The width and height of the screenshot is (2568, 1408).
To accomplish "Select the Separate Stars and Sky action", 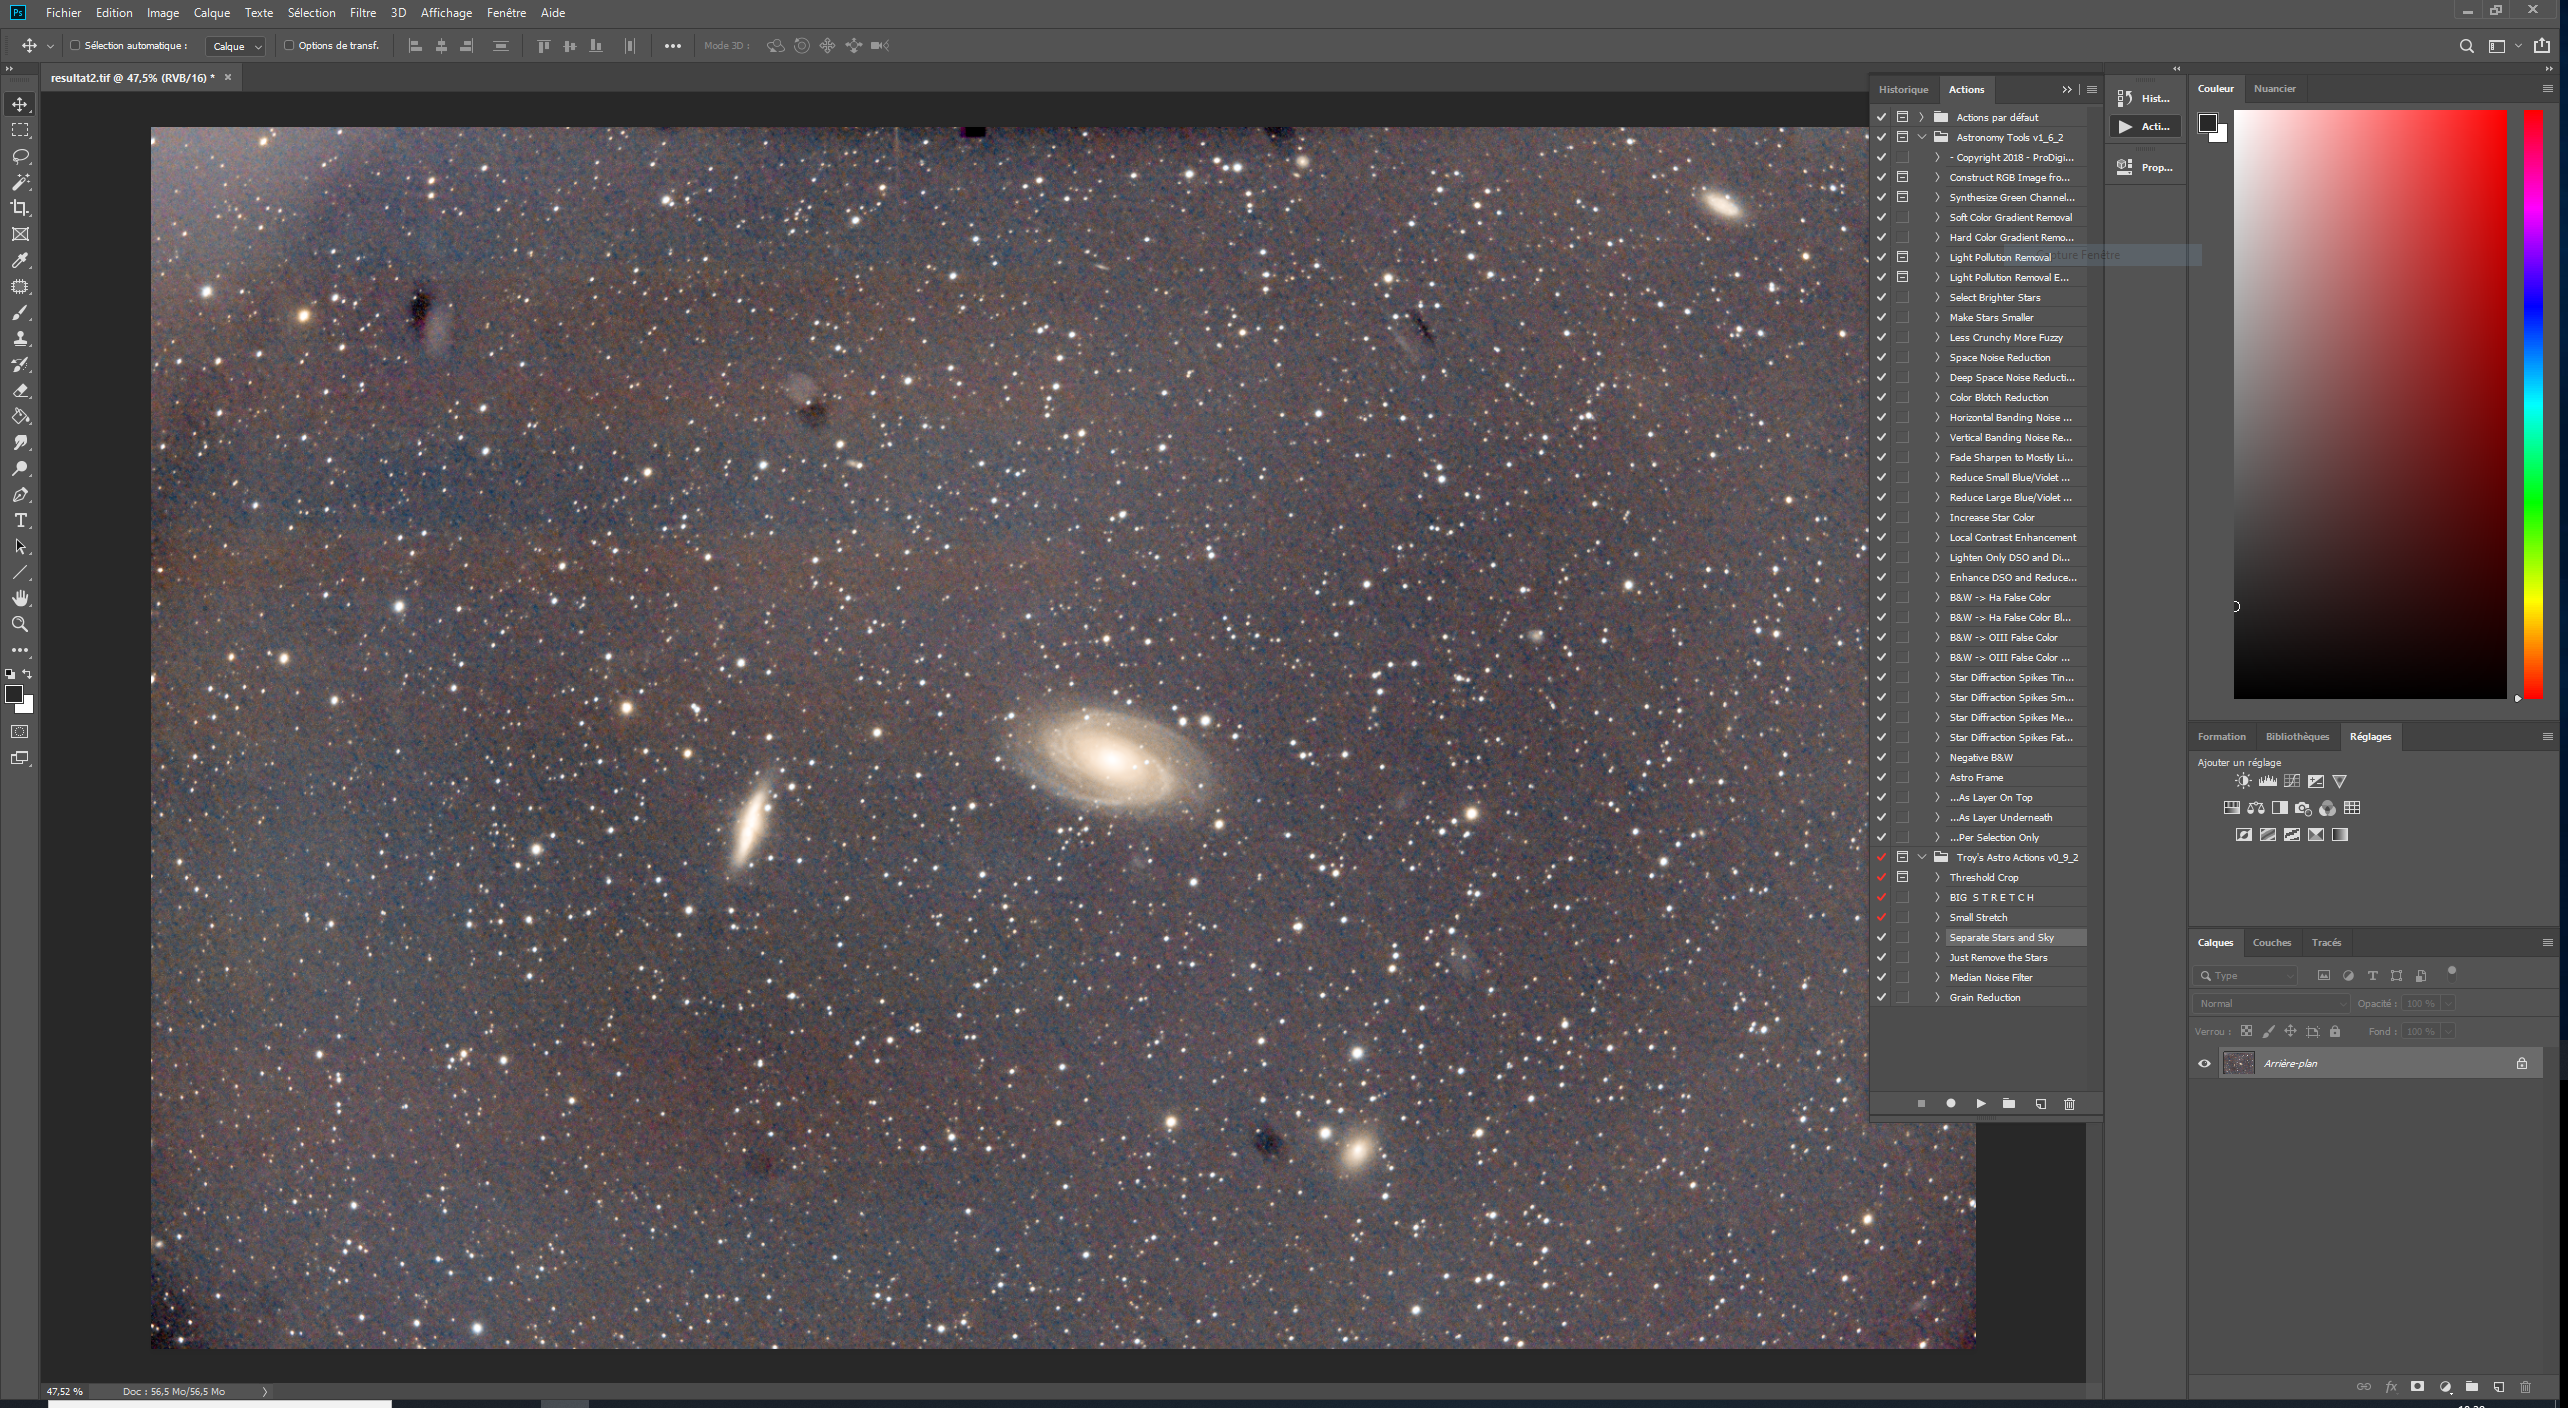I will pyautogui.click(x=2001, y=938).
